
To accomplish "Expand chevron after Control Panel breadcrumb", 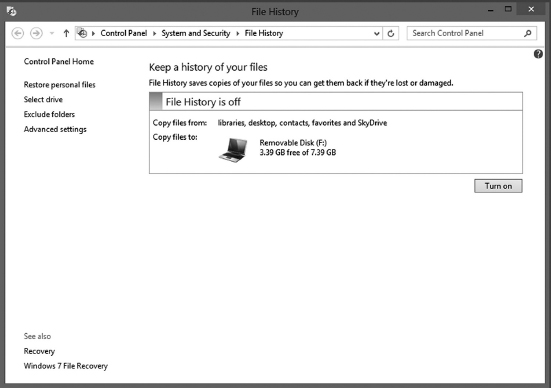I will tap(154, 33).
